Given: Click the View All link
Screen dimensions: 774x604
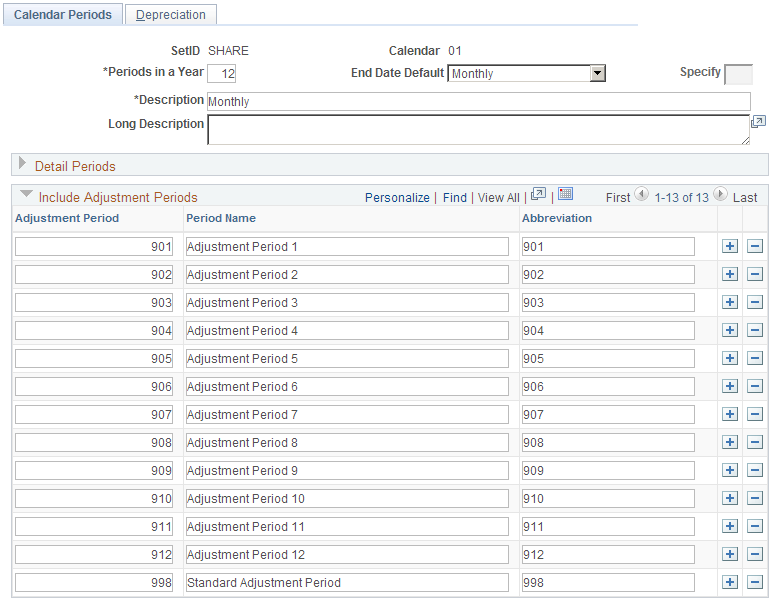Looking at the screenshot, I should 499,197.
